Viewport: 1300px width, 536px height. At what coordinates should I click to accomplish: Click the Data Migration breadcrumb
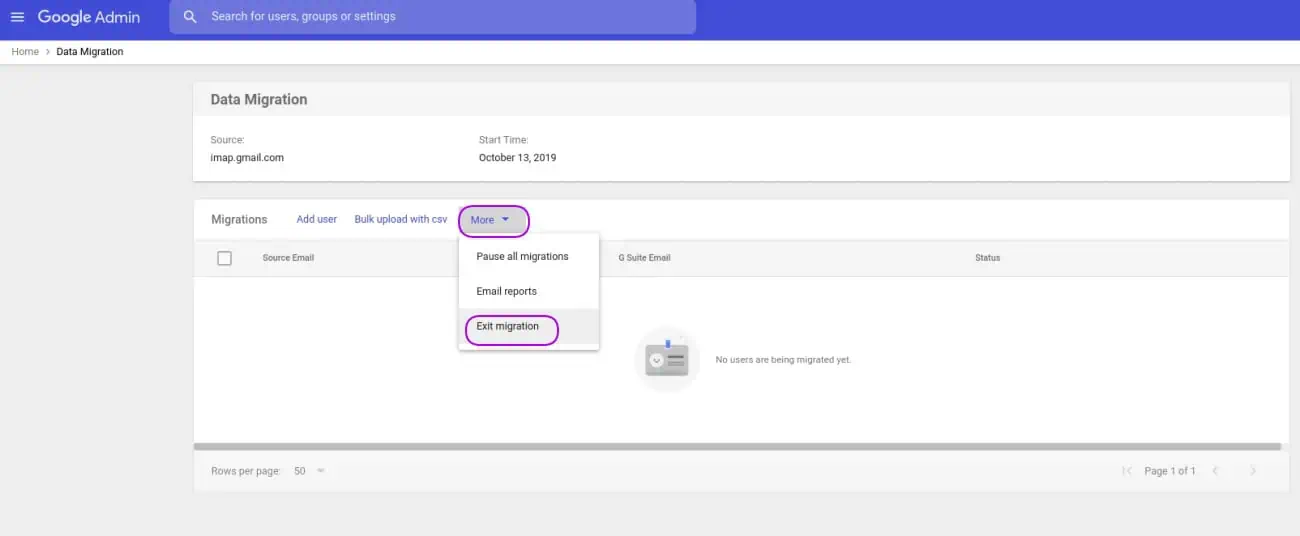90,52
